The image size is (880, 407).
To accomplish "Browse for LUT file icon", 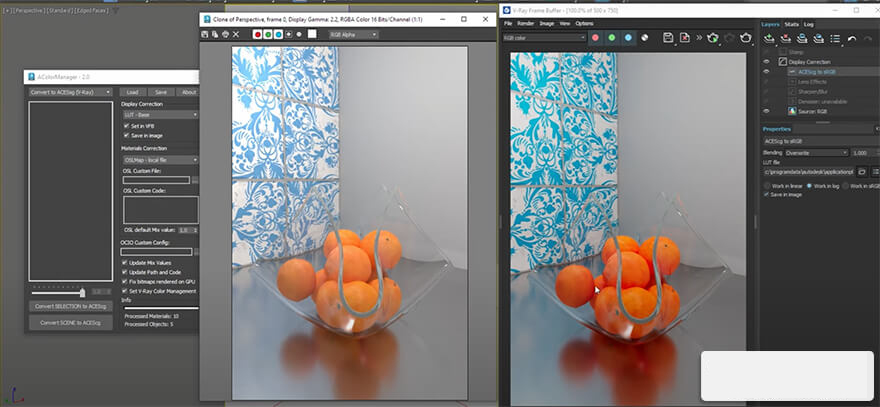I will pos(861,172).
